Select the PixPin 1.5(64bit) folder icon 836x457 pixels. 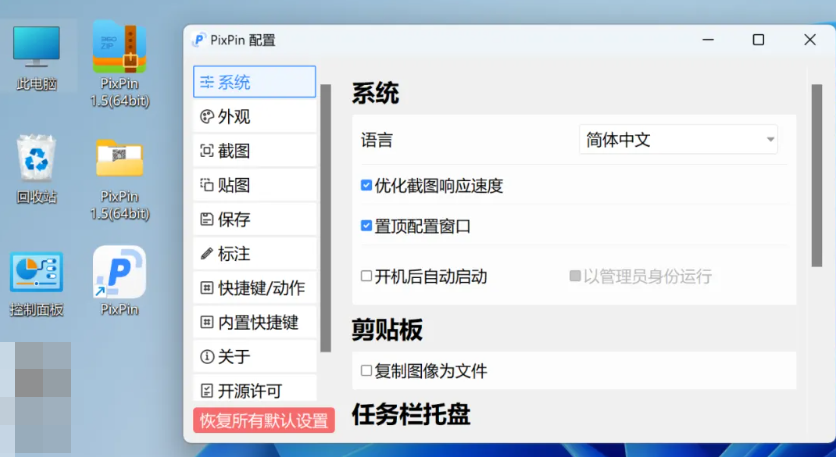[x=119, y=179]
